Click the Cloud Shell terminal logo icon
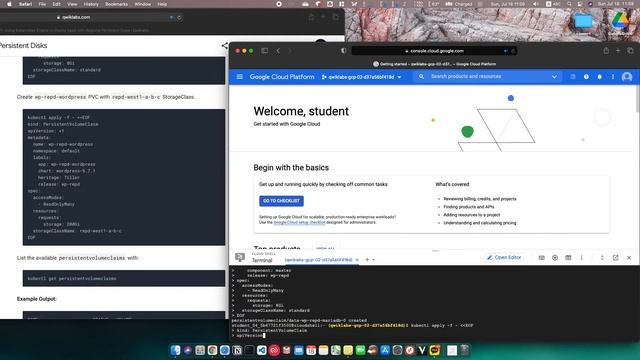This screenshot has width=640, height=360. coord(240,257)
